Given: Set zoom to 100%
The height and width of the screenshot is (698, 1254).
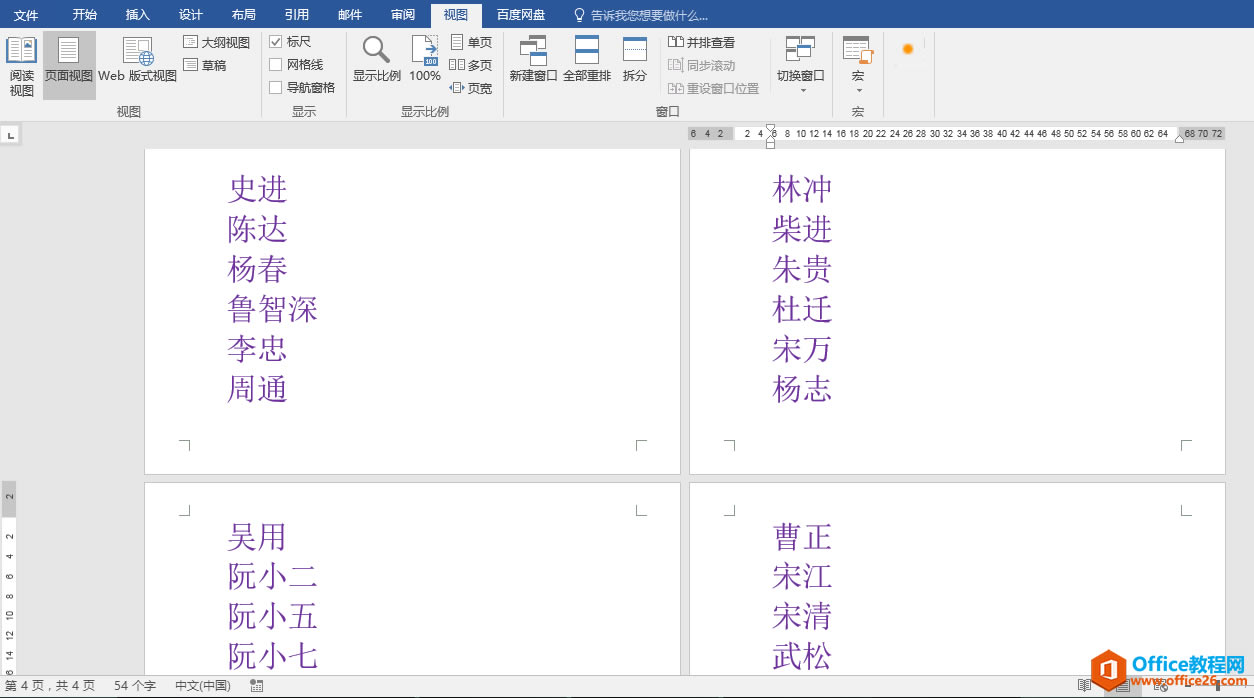Looking at the screenshot, I should click(425, 60).
